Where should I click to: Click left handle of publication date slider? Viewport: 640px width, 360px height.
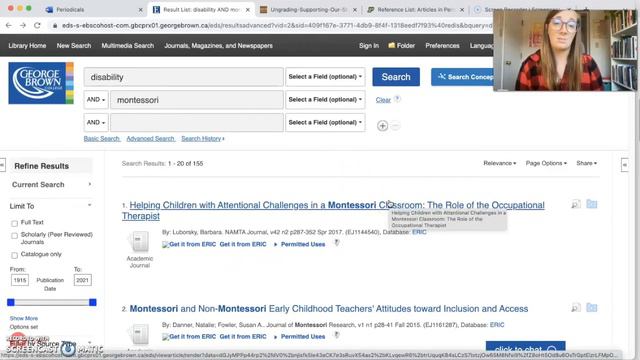click(x=11, y=302)
